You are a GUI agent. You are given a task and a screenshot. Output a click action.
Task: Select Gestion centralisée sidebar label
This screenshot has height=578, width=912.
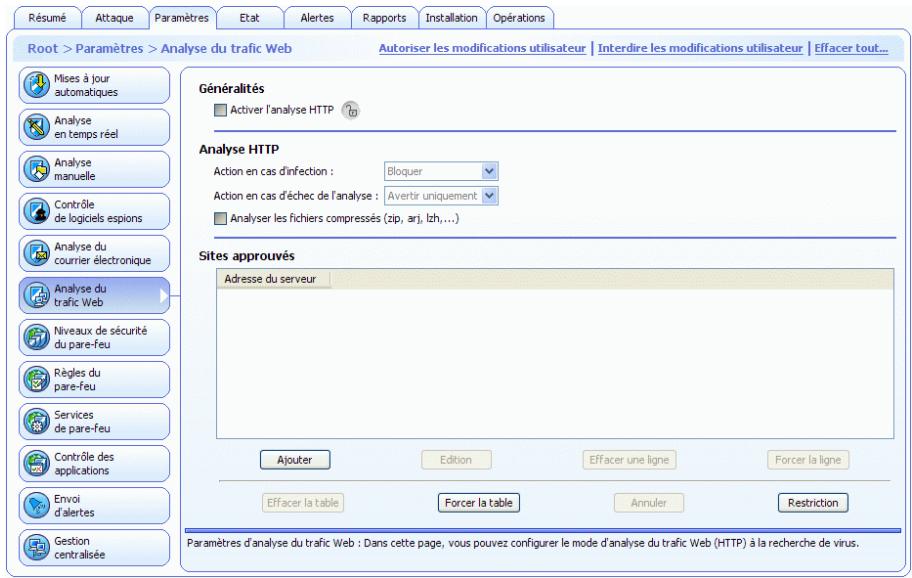tap(80, 548)
